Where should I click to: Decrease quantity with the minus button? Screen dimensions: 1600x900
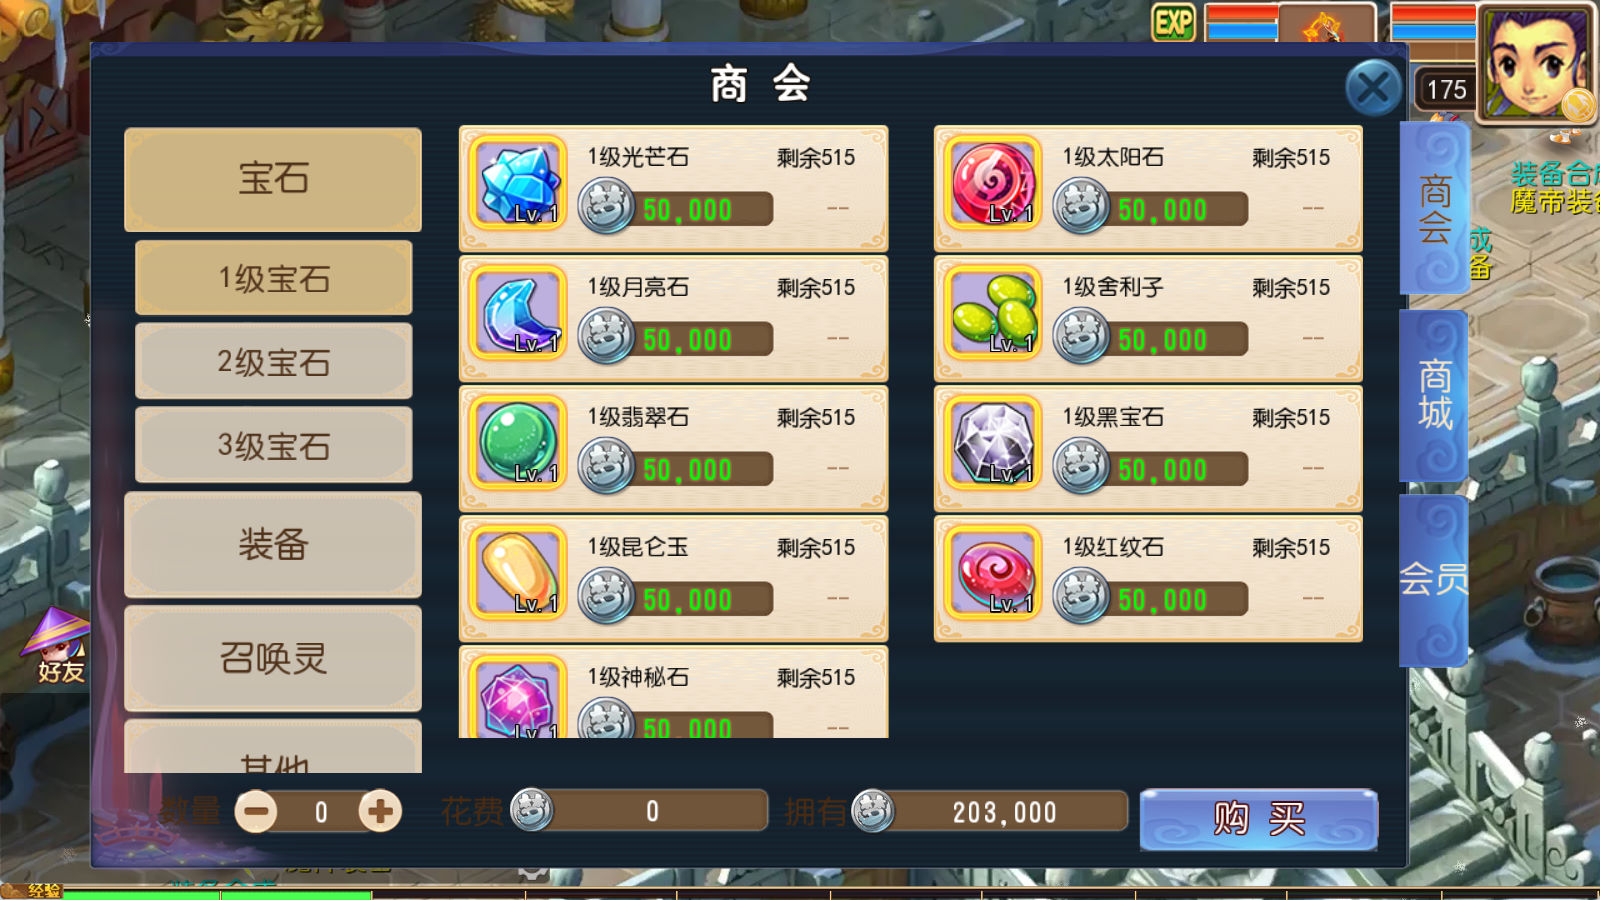(256, 811)
